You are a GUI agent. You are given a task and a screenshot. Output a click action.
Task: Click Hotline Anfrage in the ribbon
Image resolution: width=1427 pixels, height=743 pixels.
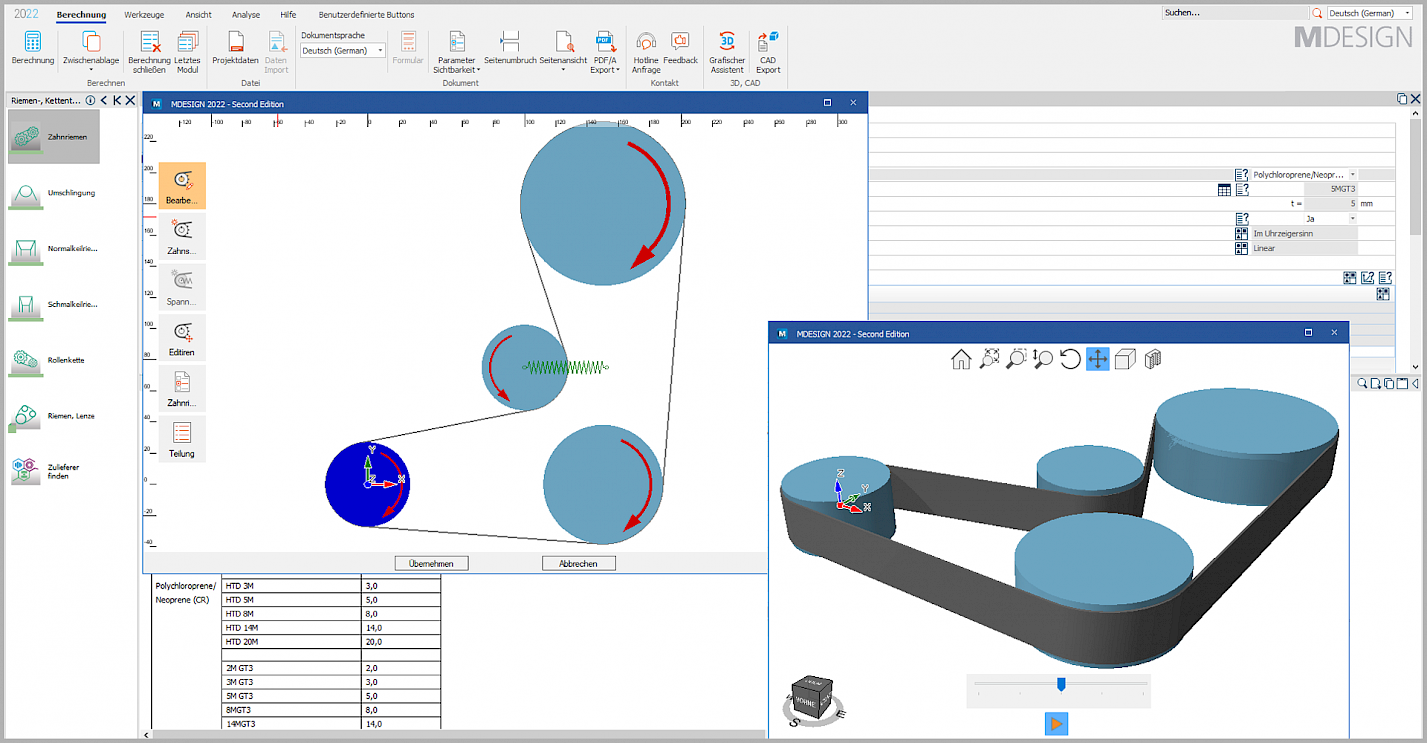point(646,52)
